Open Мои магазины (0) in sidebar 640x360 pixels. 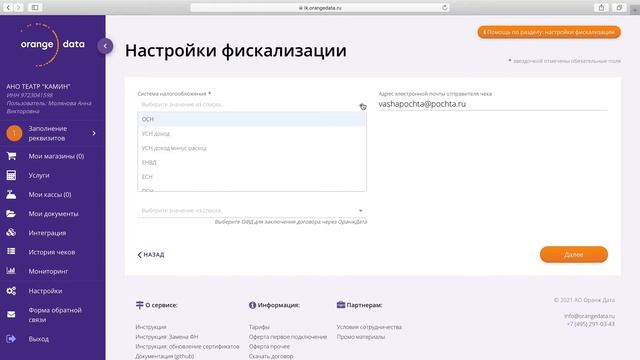[x=56, y=156]
